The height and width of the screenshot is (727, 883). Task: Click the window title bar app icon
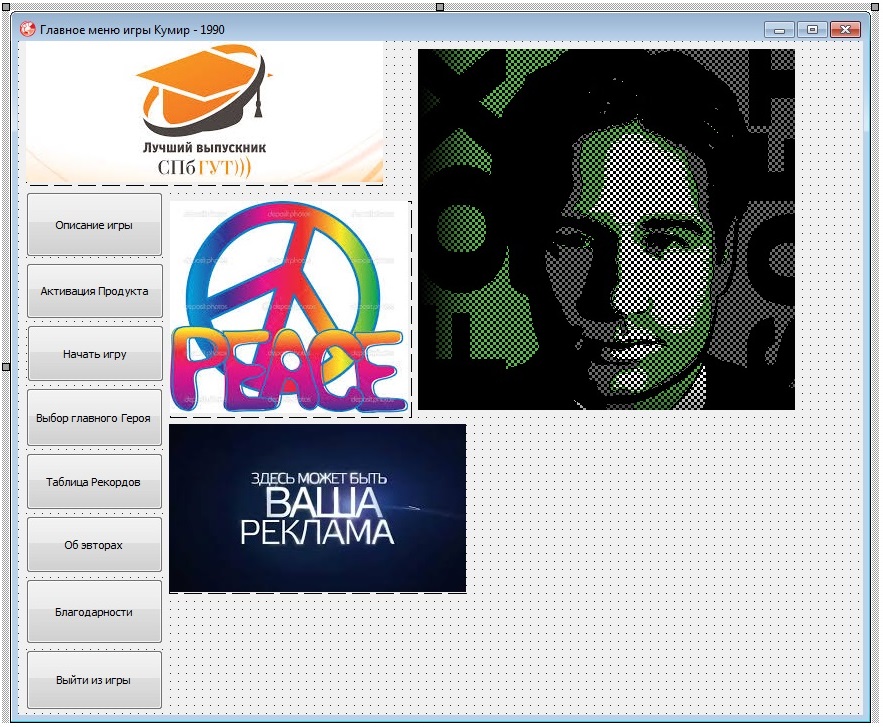[x=27, y=29]
